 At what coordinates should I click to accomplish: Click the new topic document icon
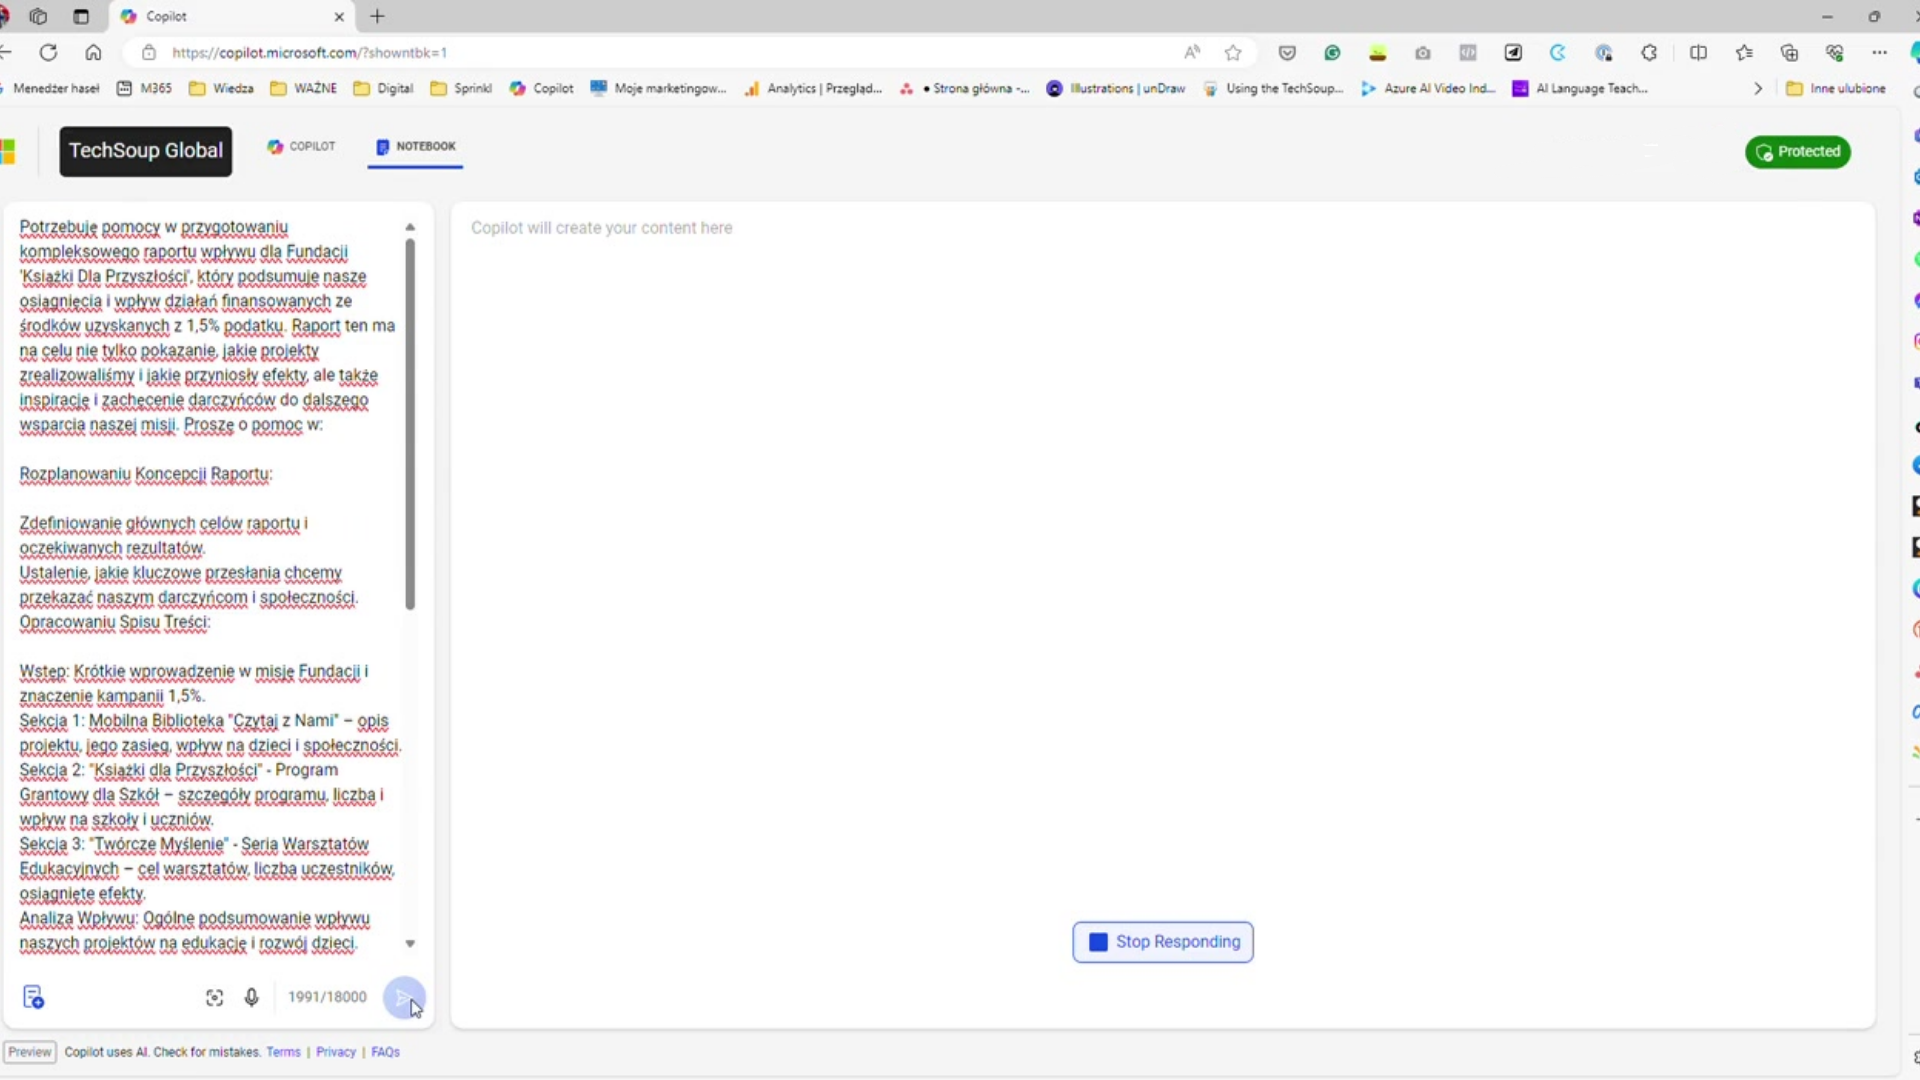33,997
